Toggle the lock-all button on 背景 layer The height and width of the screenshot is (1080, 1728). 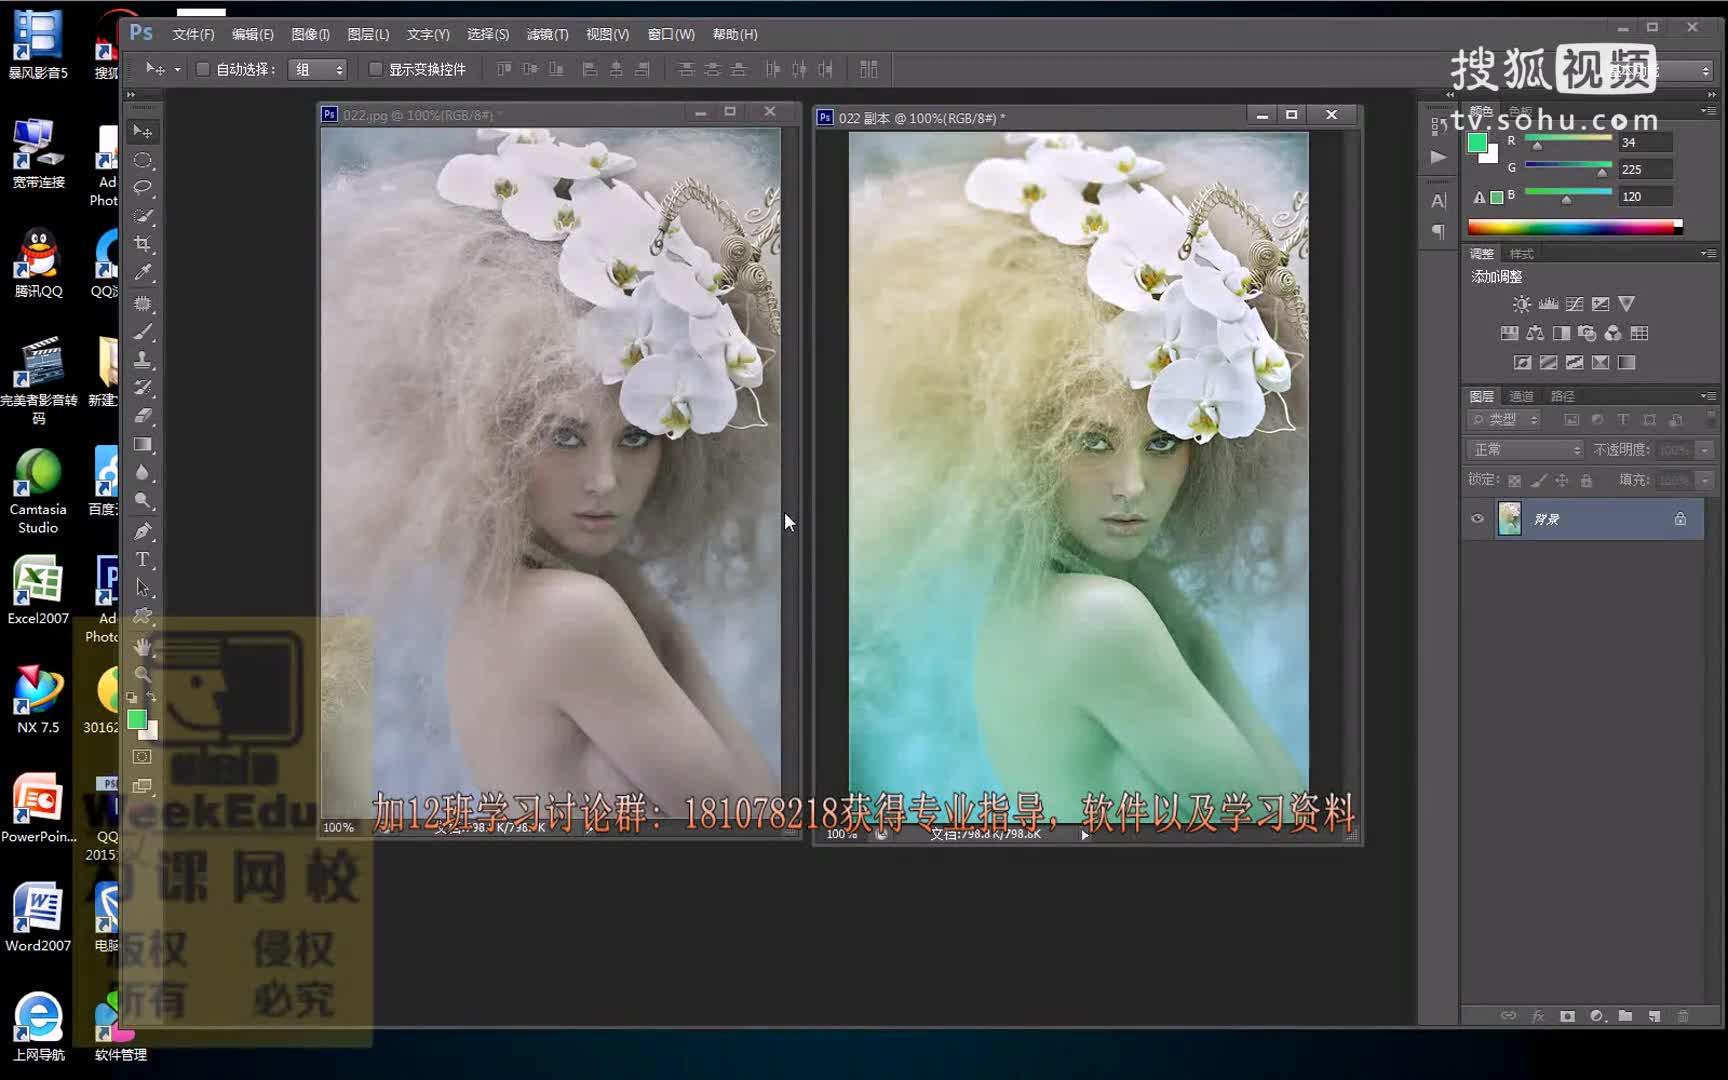point(1586,481)
